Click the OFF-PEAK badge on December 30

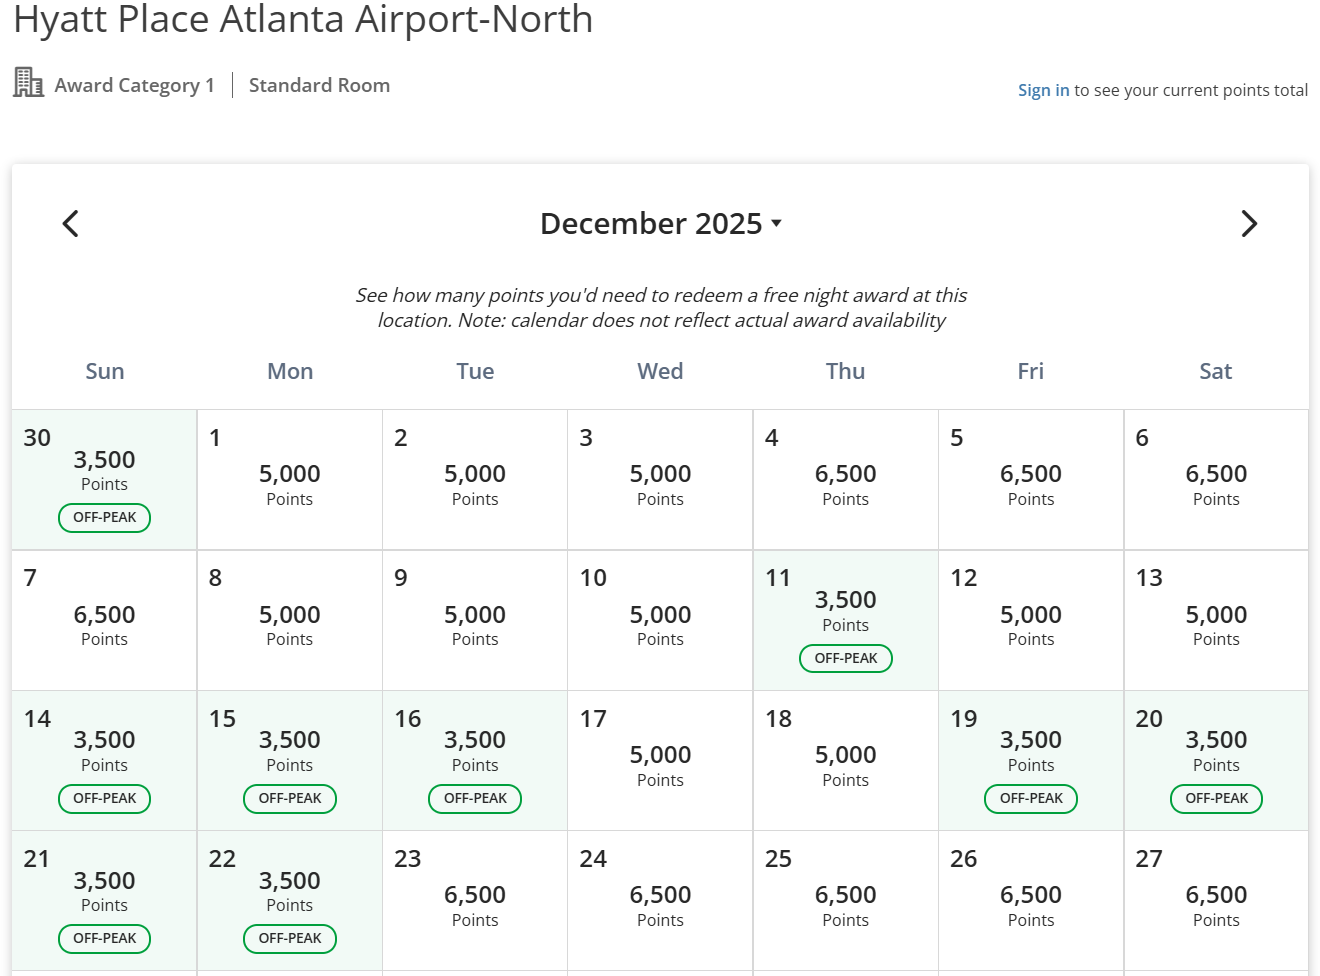[x=104, y=518]
